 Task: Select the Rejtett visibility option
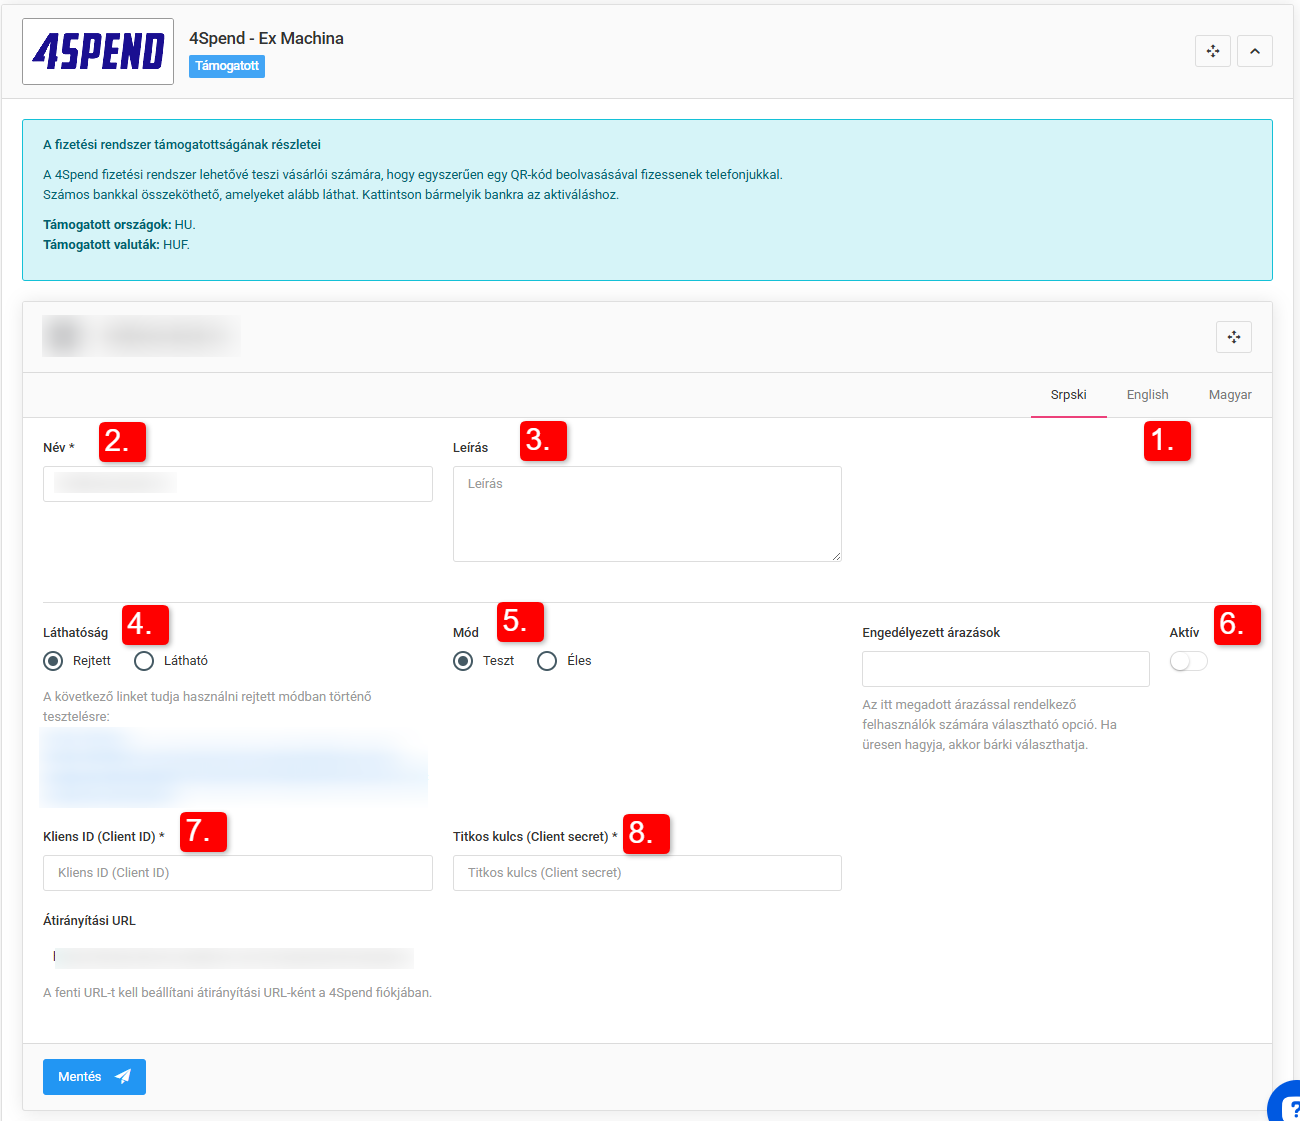coord(54,661)
